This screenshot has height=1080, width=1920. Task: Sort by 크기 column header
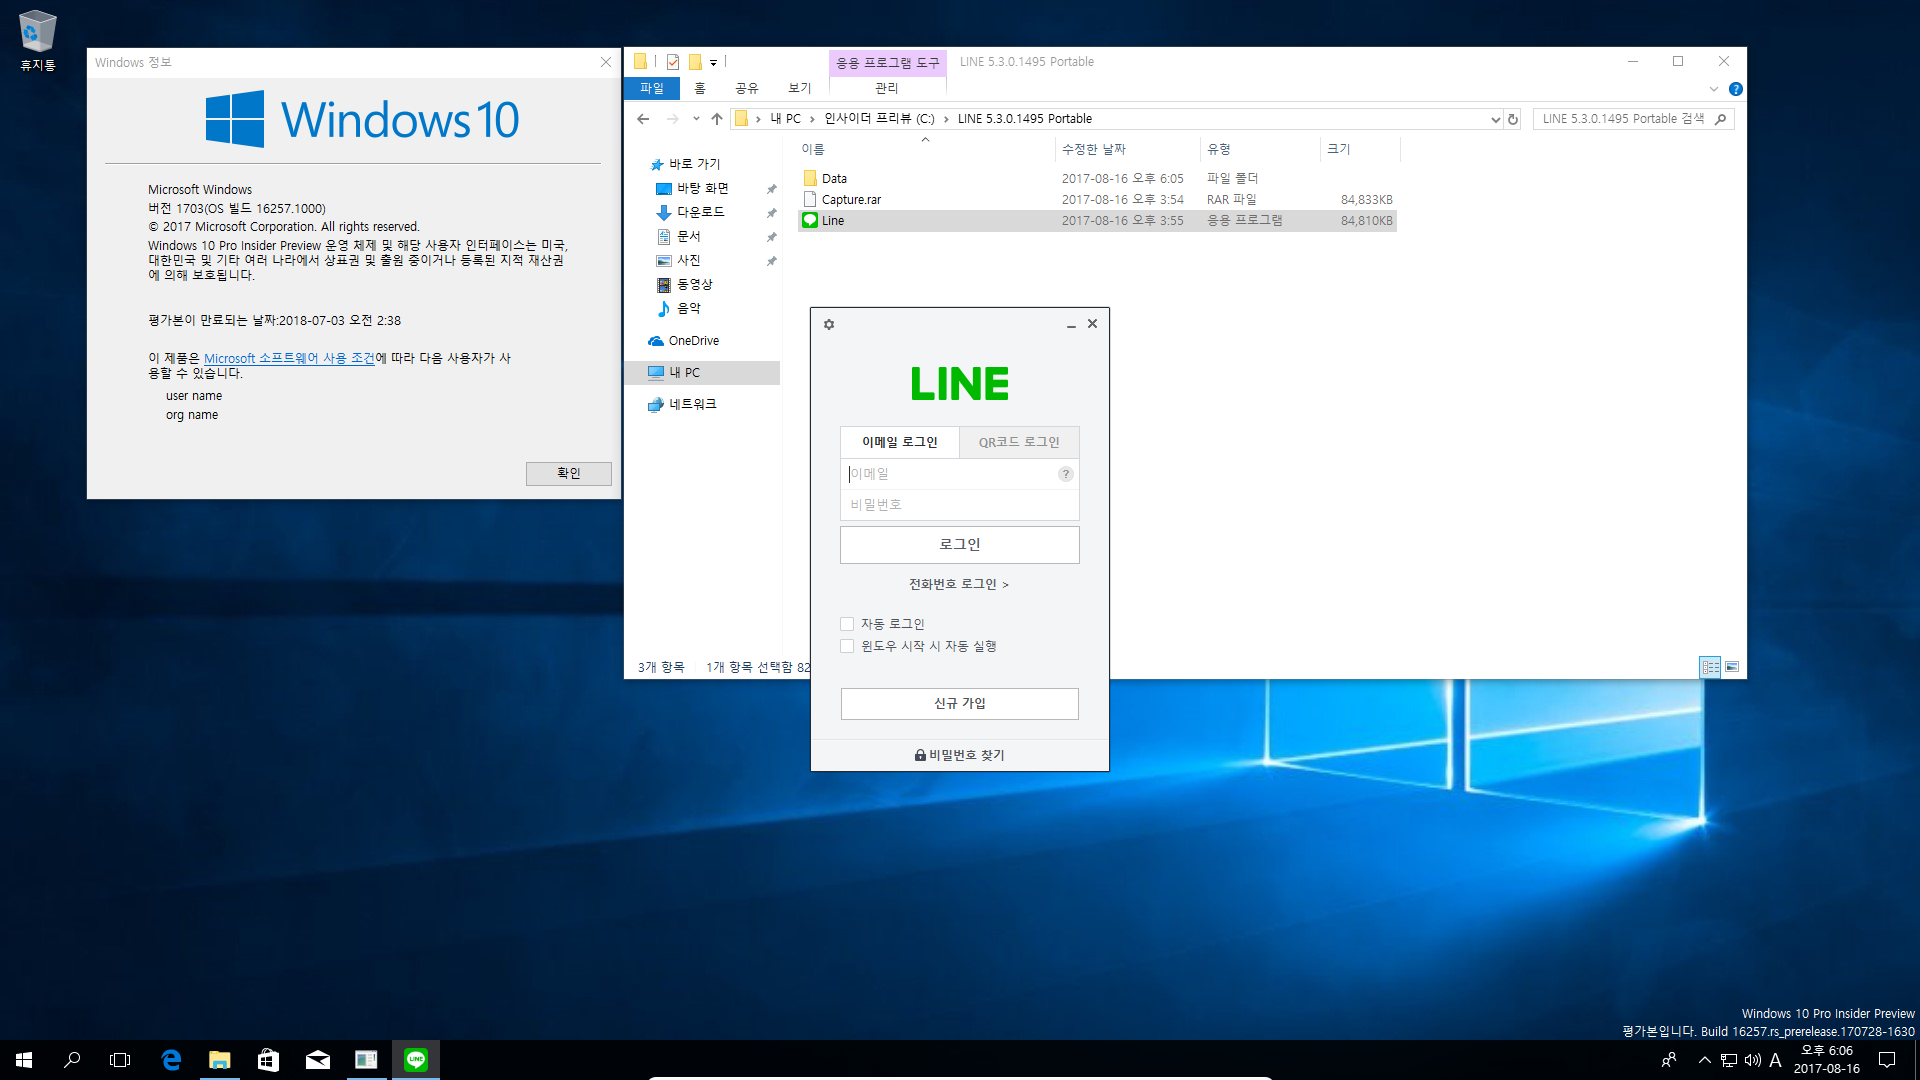tap(1360, 149)
